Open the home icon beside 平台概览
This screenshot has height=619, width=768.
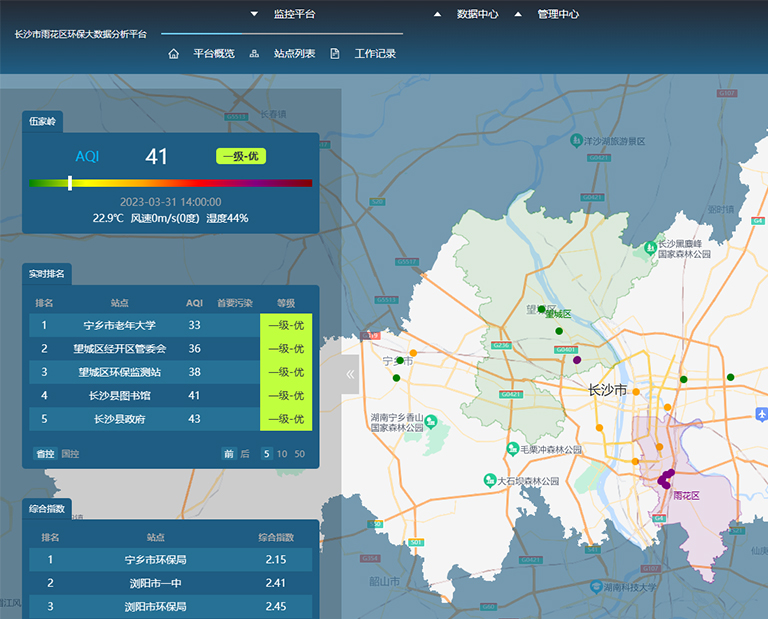tap(173, 54)
